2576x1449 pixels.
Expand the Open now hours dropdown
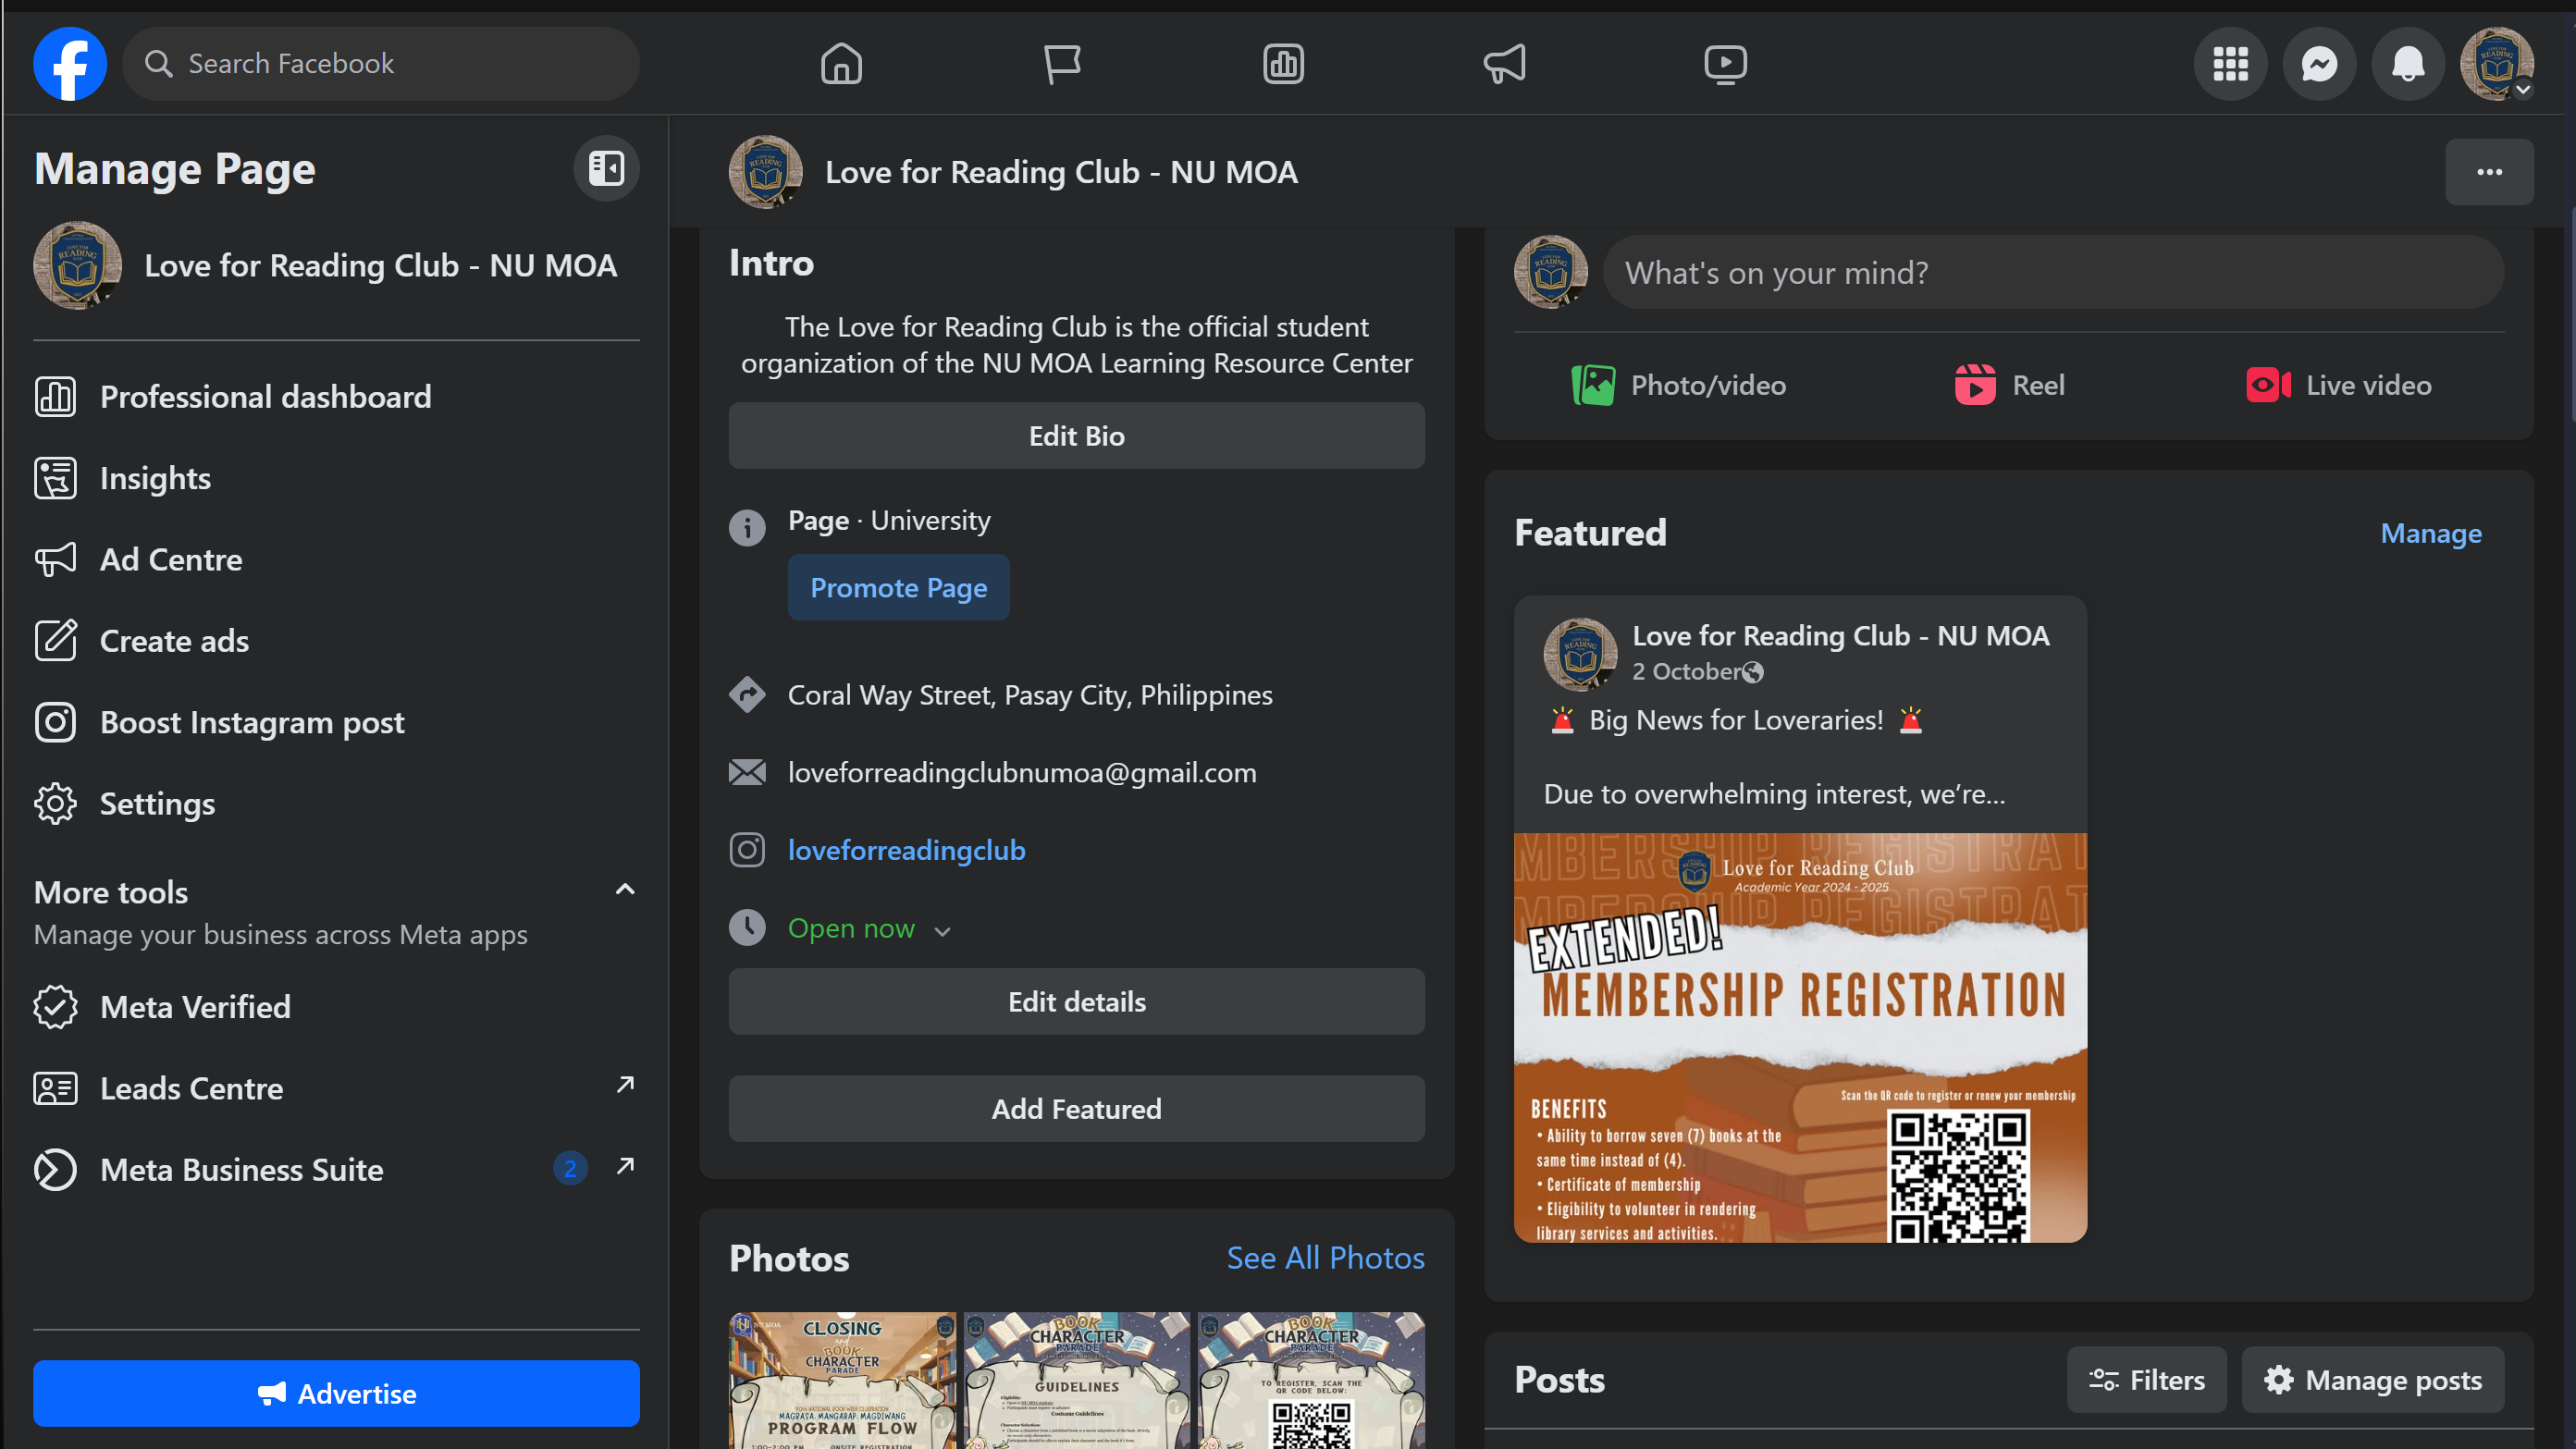[x=942, y=931]
